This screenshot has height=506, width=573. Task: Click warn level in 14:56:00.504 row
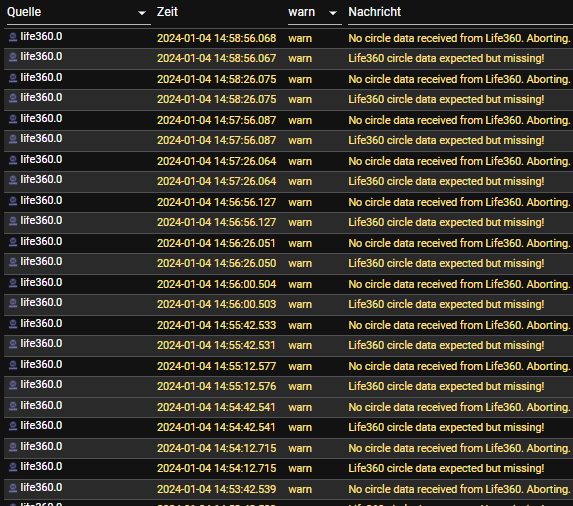point(300,285)
